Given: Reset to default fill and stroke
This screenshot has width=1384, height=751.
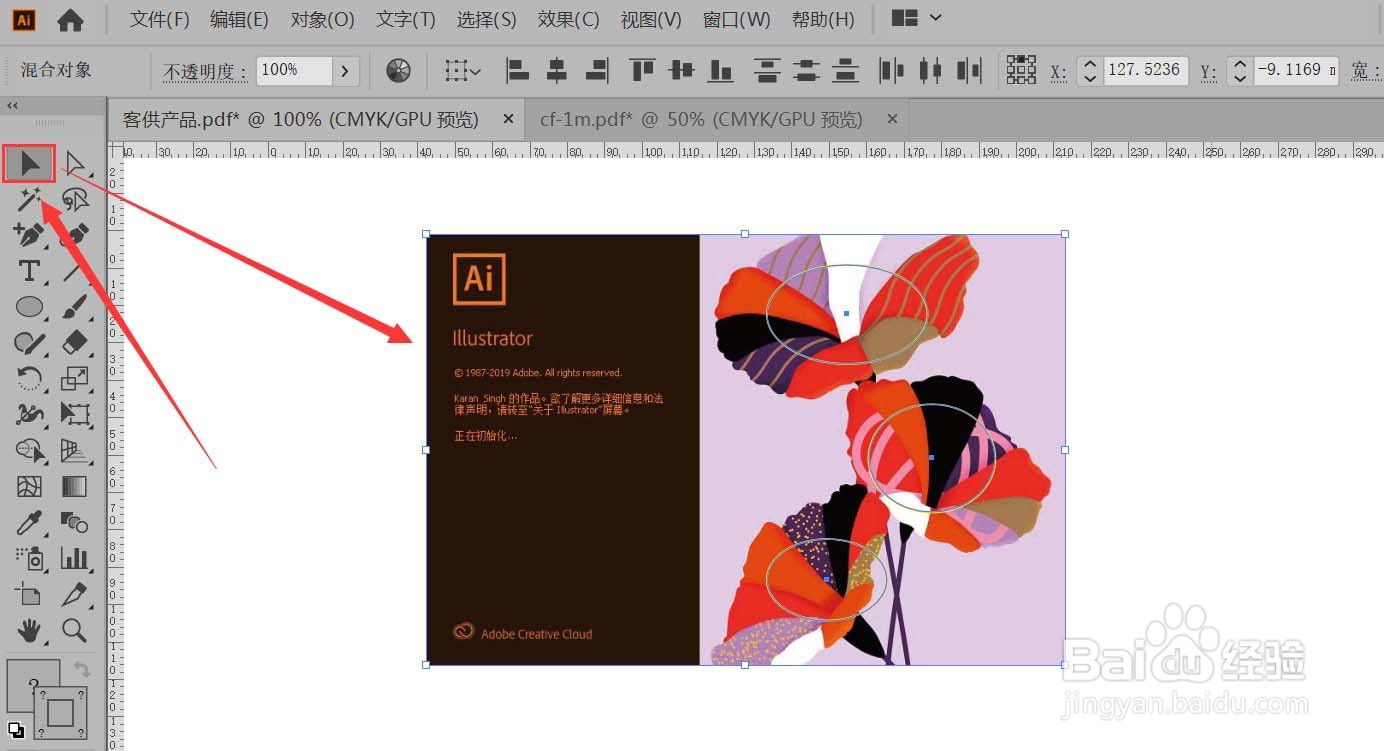Looking at the screenshot, I should (15, 730).
